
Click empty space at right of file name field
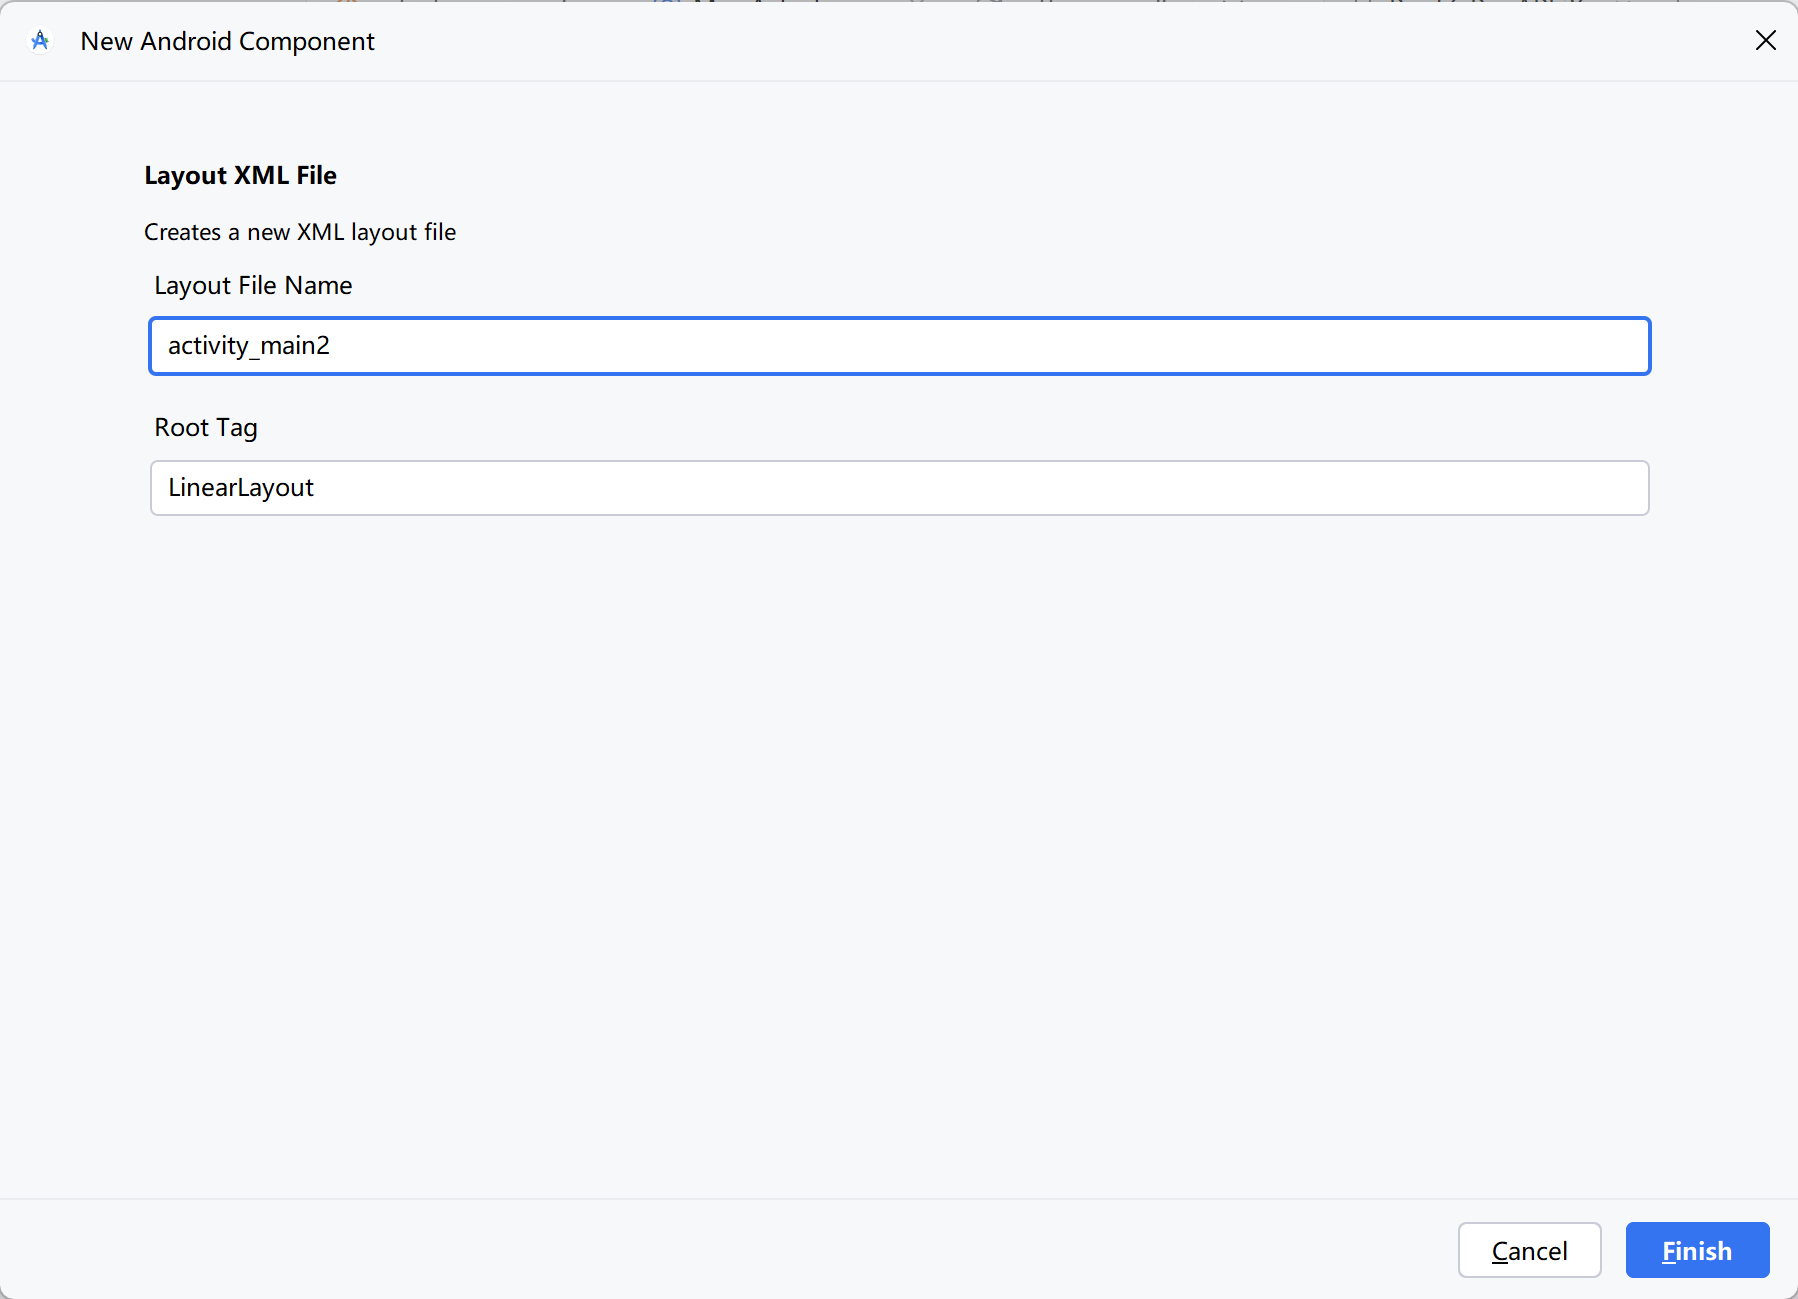tap(1400, 346)
